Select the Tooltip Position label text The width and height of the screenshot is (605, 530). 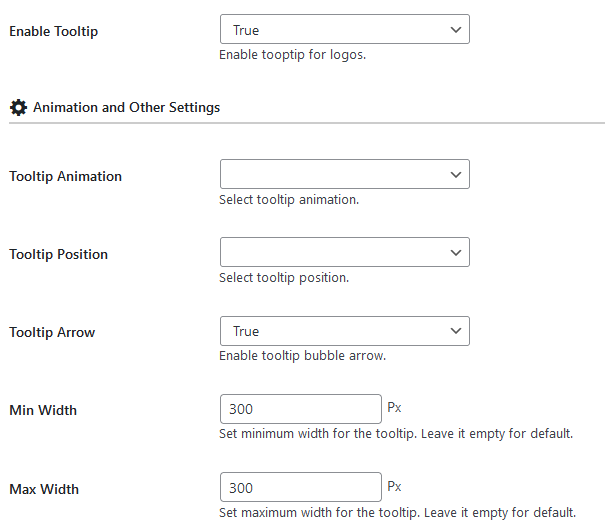[58, 254]
